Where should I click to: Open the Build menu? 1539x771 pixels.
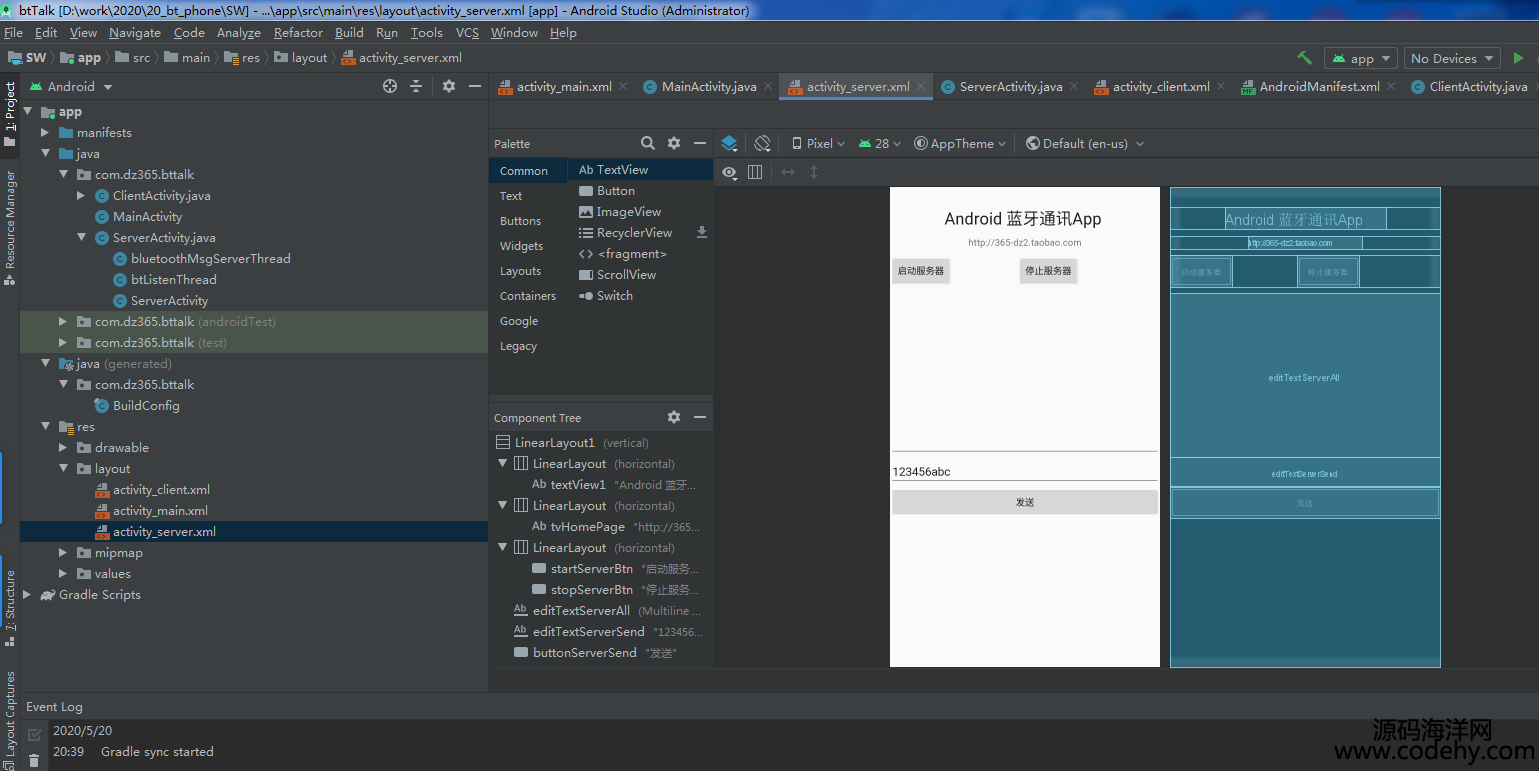pyautogui.click(x=349, y=32)
